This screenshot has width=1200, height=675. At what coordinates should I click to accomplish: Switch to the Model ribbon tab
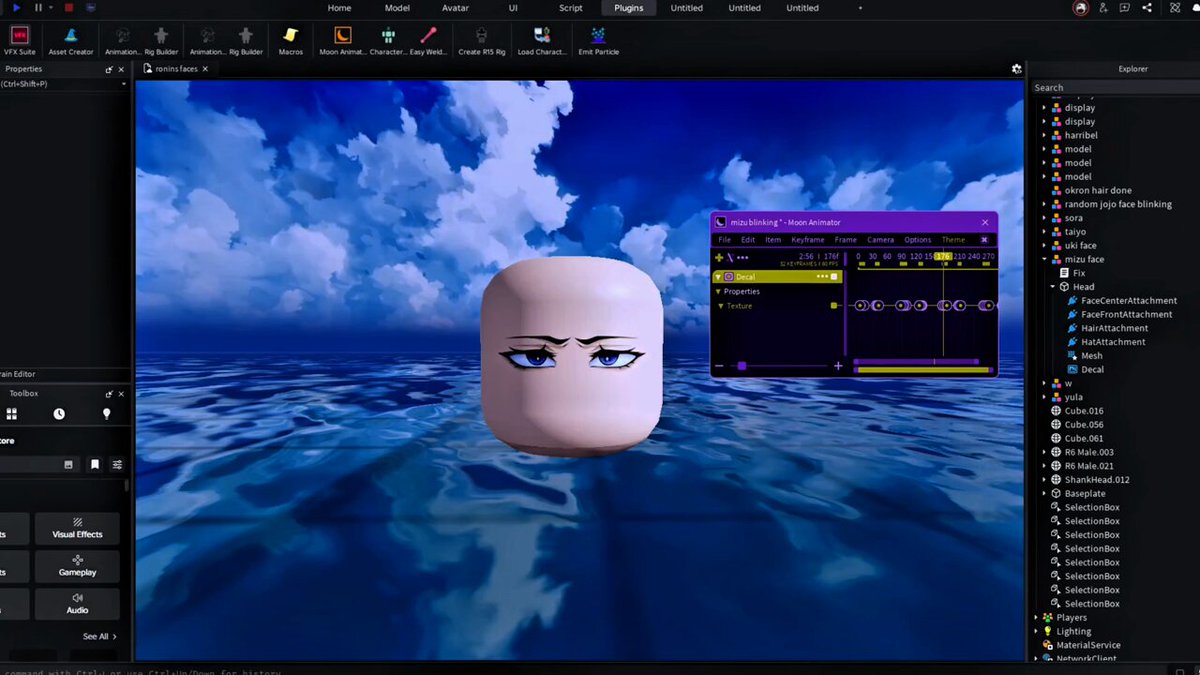(x=397, y=8)
